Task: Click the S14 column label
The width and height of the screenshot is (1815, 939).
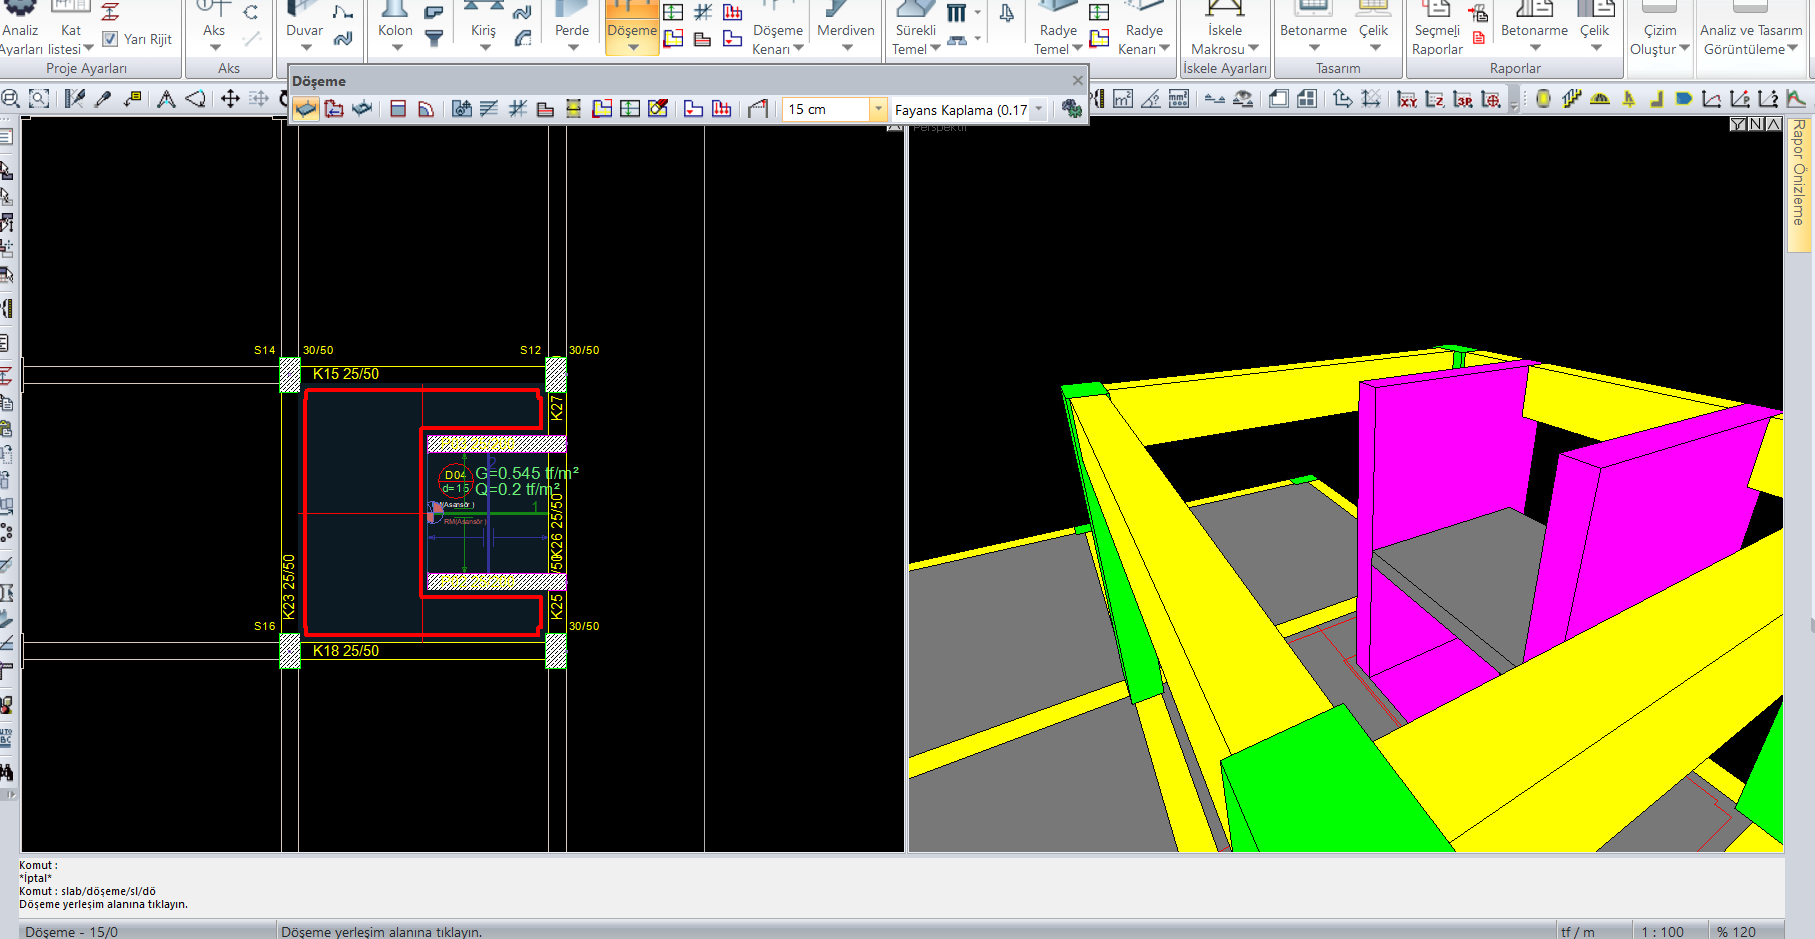Action: [264, 350]
